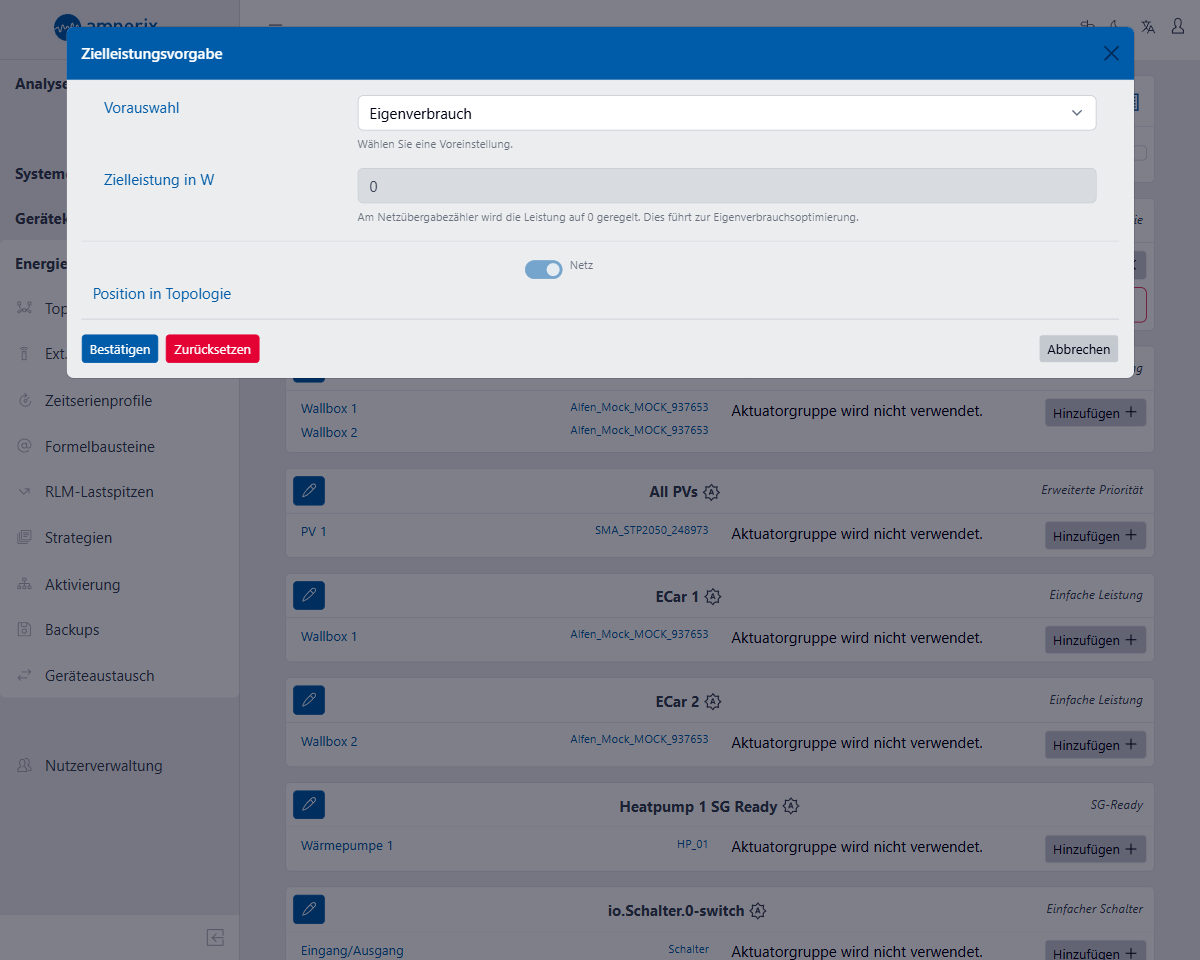
Task: Open settings gear next to All PVs
Action: (711, 492)
